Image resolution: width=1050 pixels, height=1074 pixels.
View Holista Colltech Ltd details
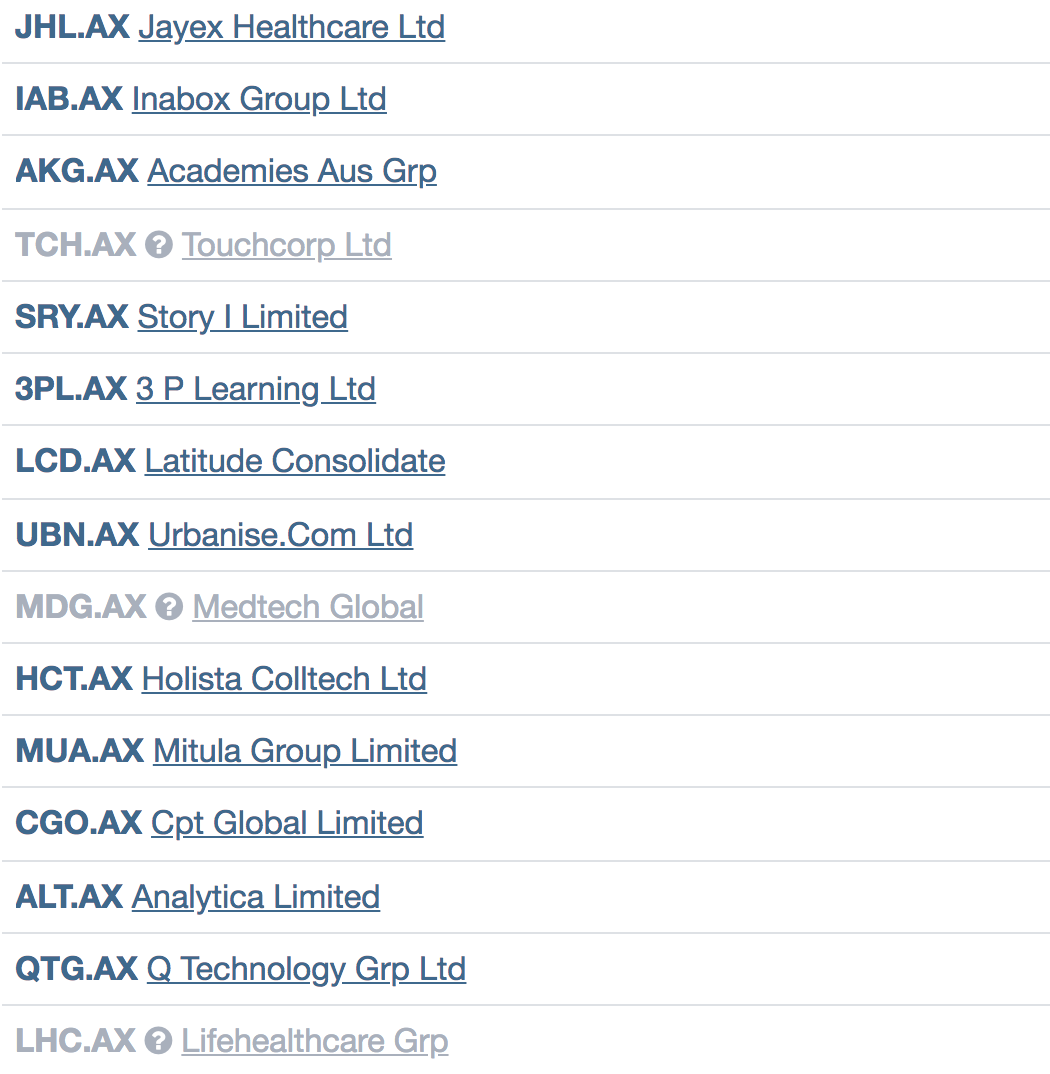point(284,679)
